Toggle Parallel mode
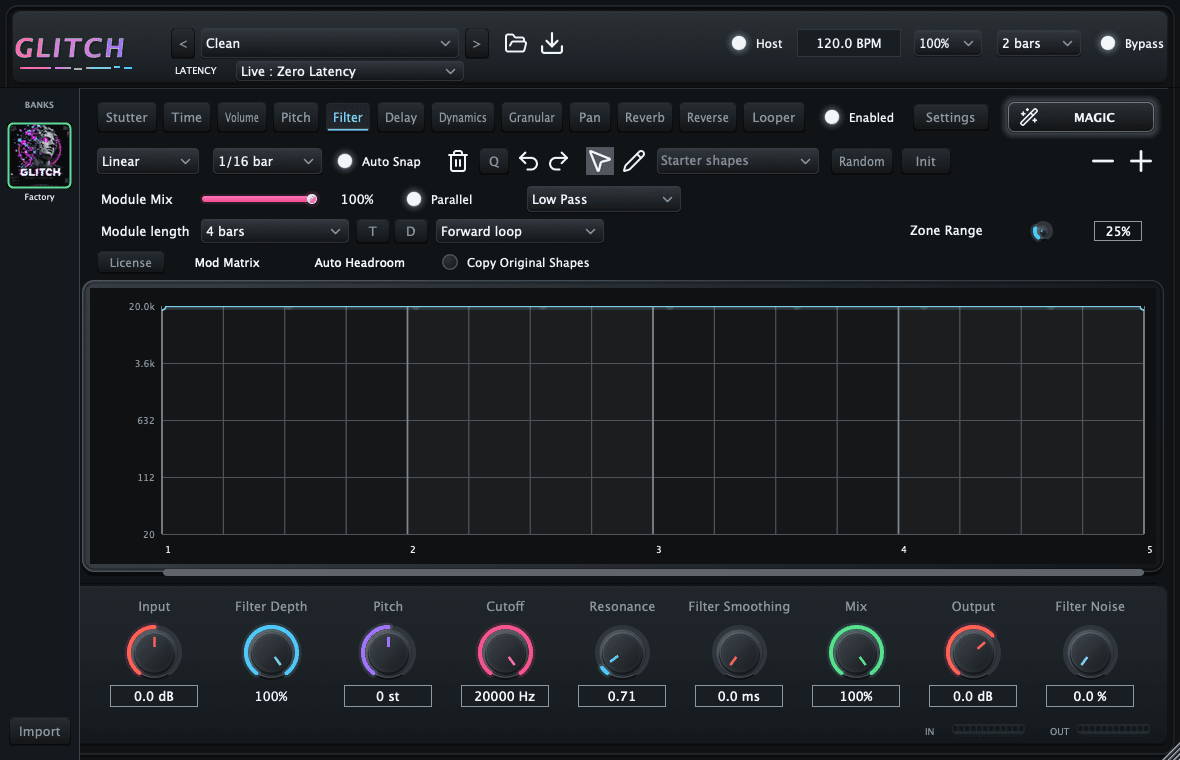 tap(414, 199)
